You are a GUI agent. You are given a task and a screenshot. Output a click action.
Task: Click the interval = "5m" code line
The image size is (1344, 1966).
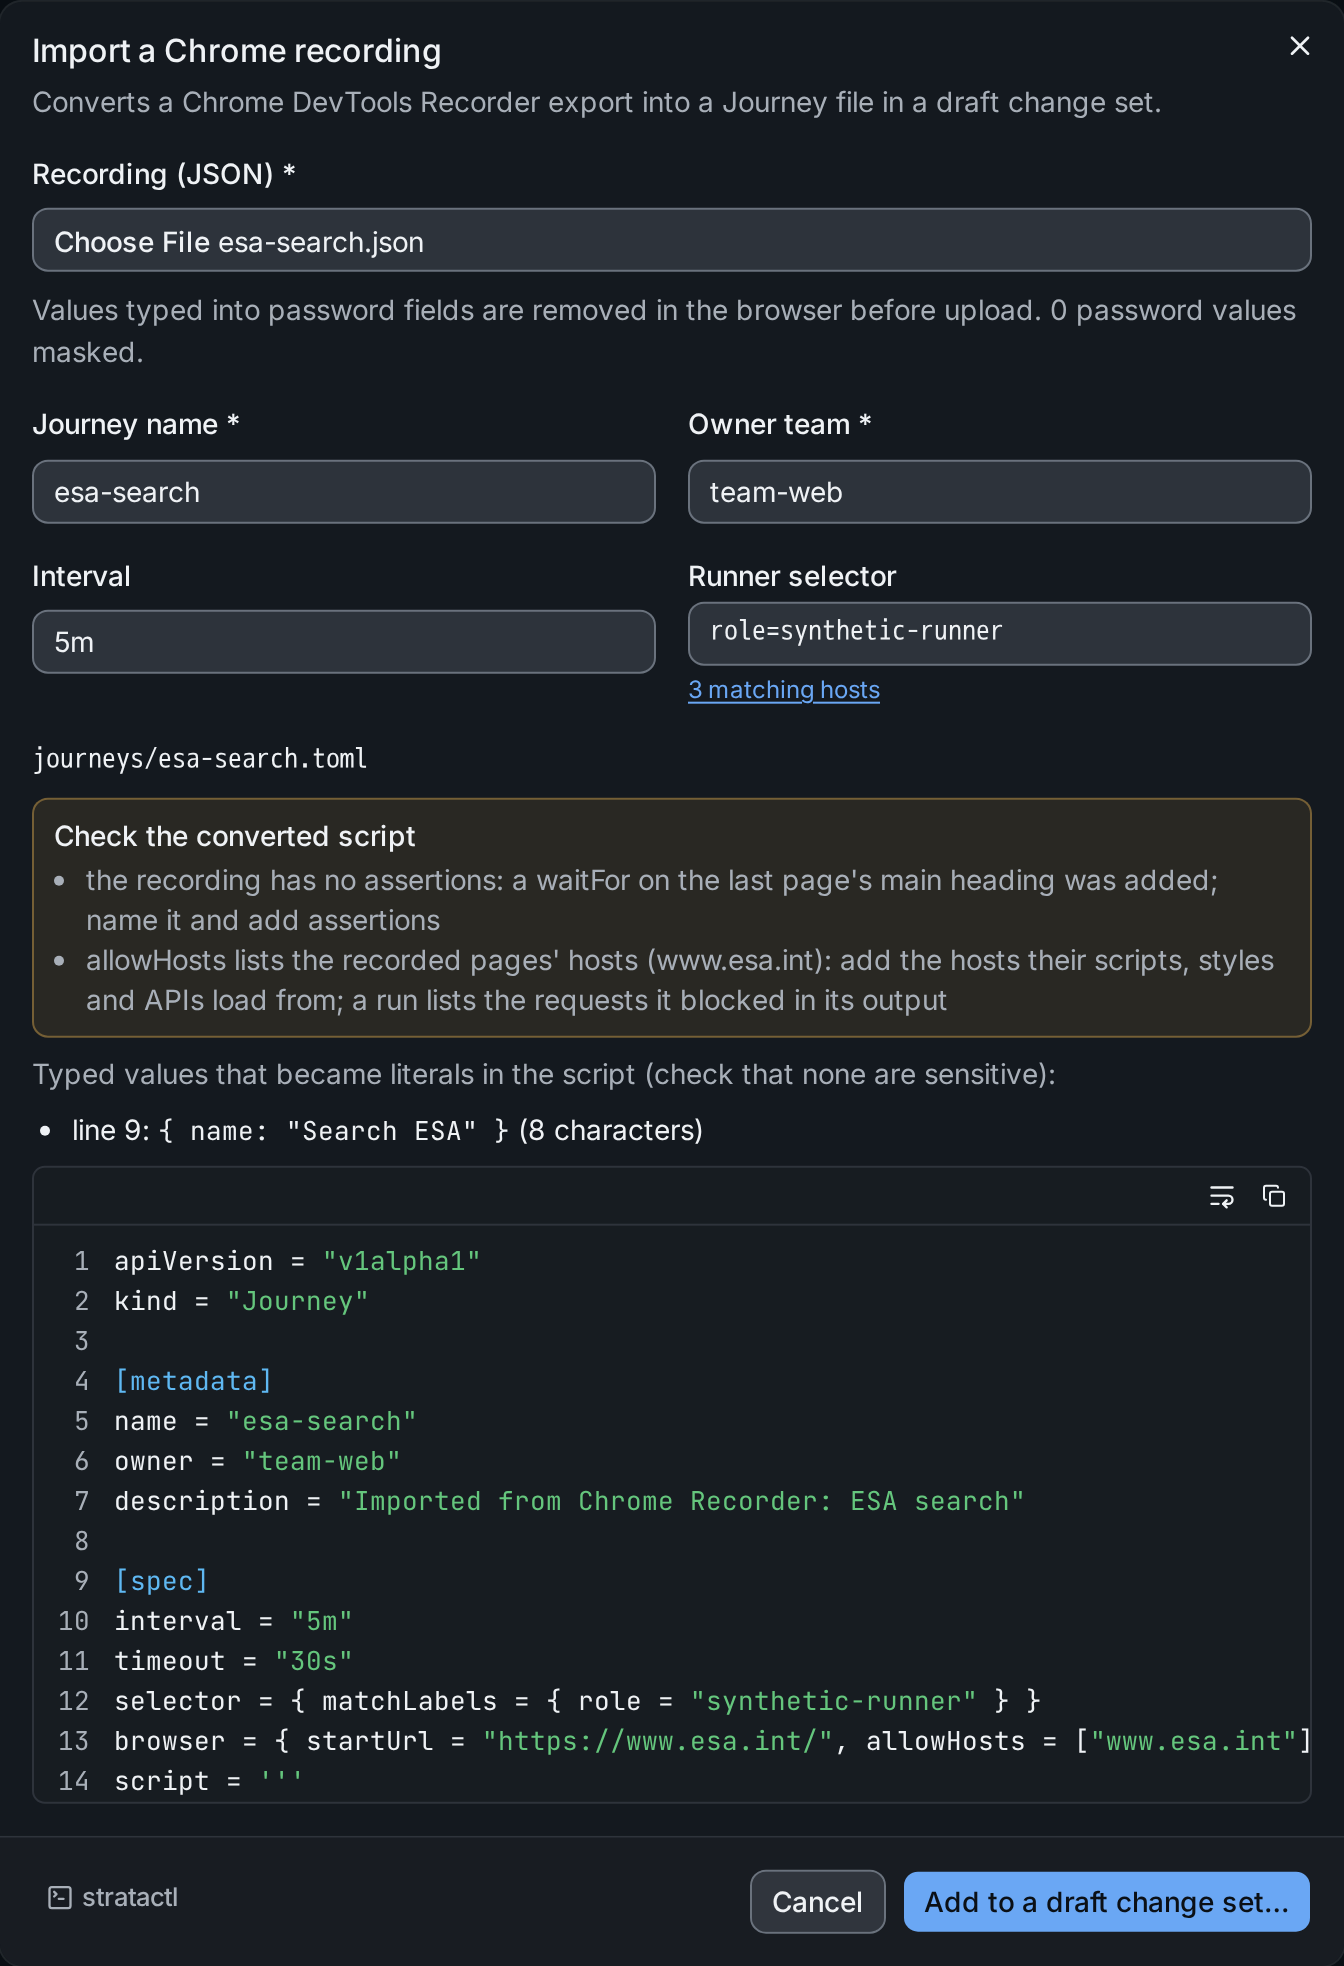click(233, 1621)
